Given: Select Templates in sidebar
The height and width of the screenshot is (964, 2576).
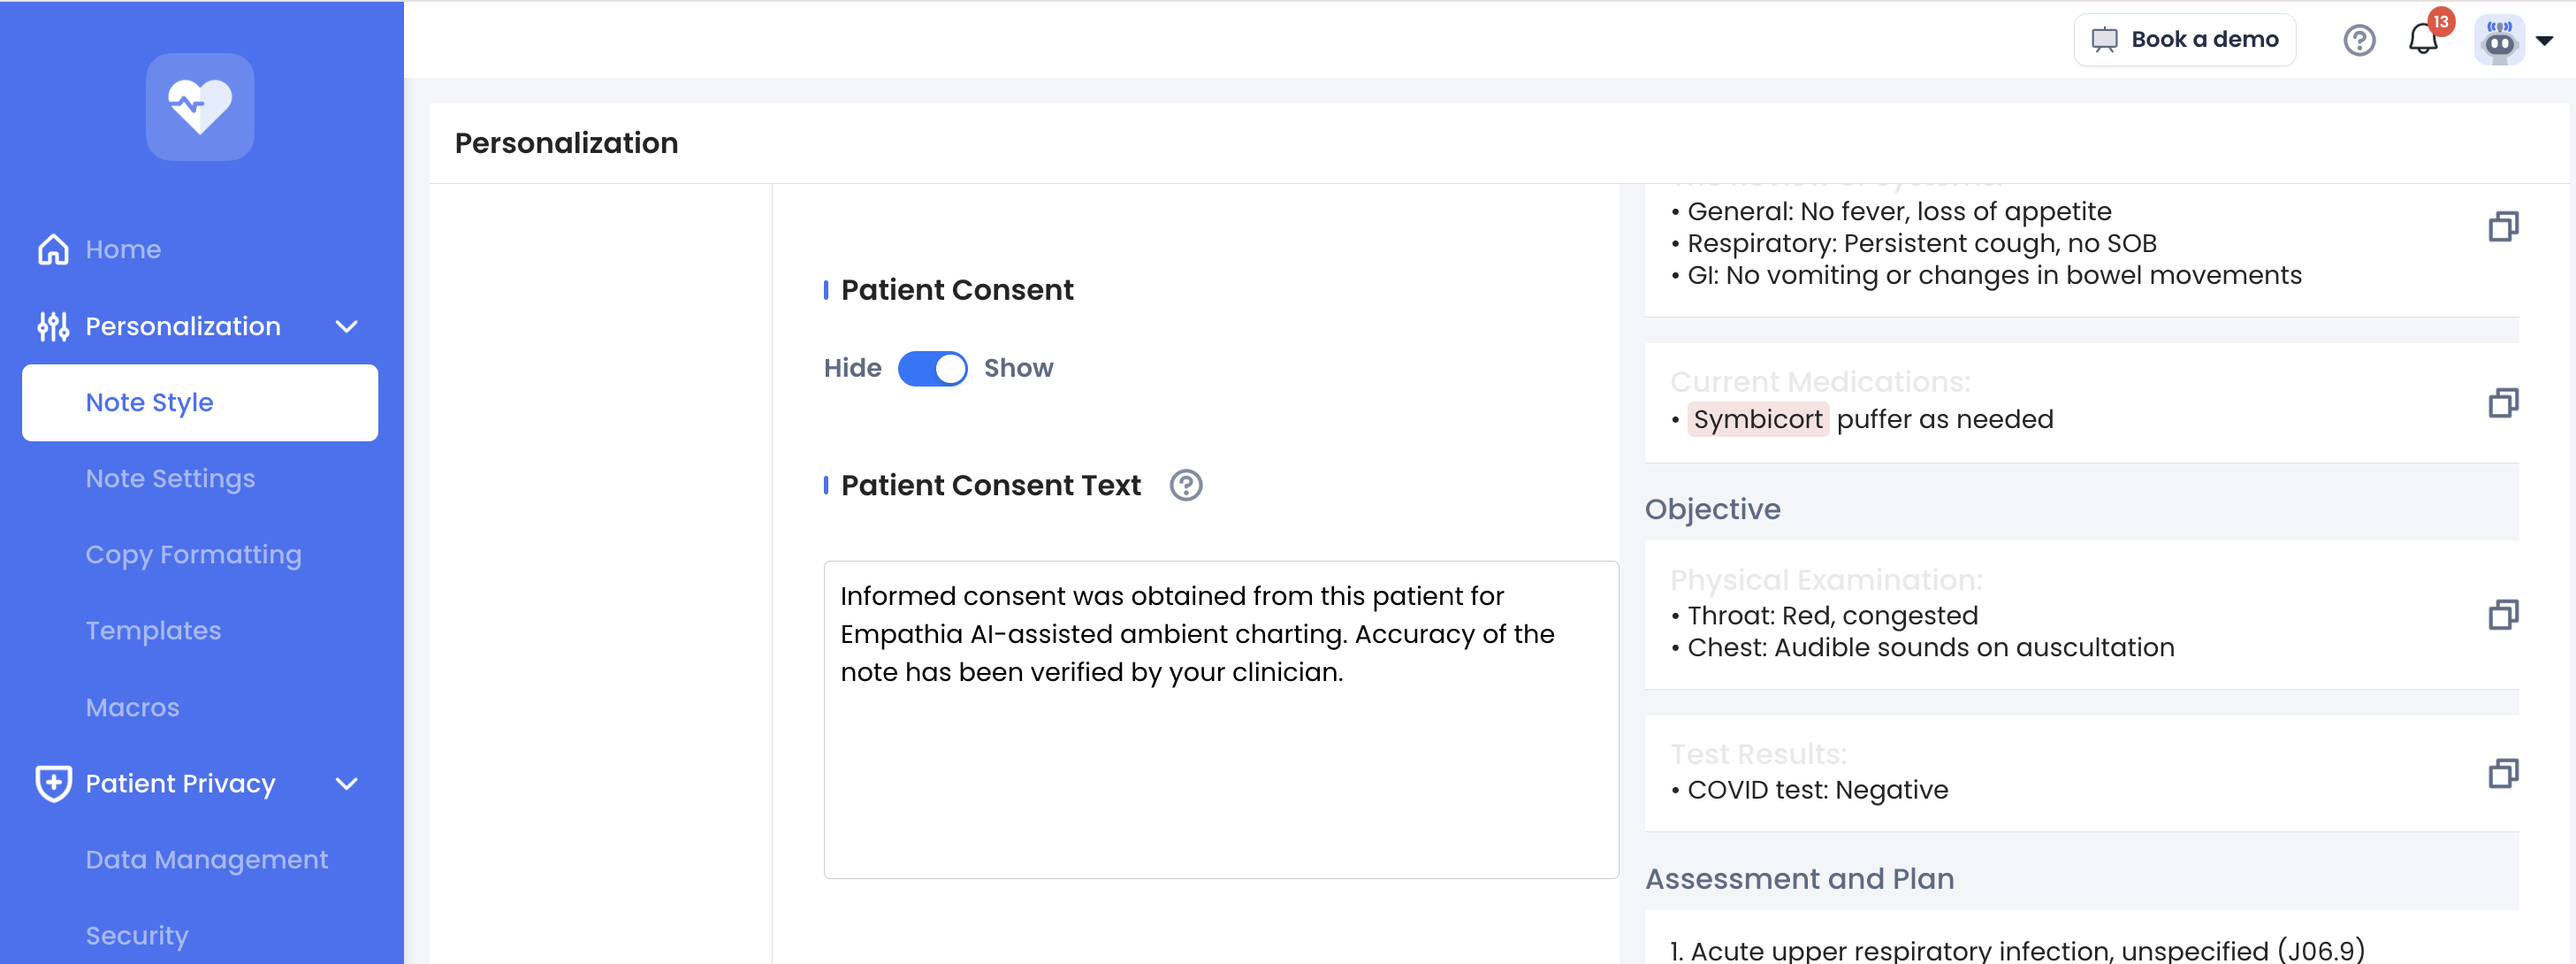Looking at the screenshot, I should 153,631.
